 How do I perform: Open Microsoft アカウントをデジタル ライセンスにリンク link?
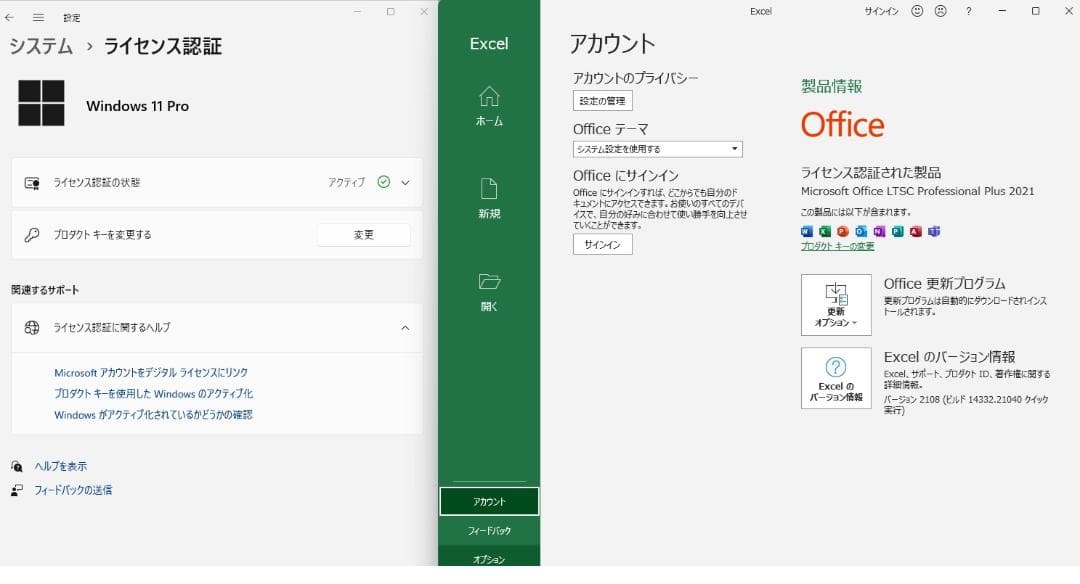point(151,373)
